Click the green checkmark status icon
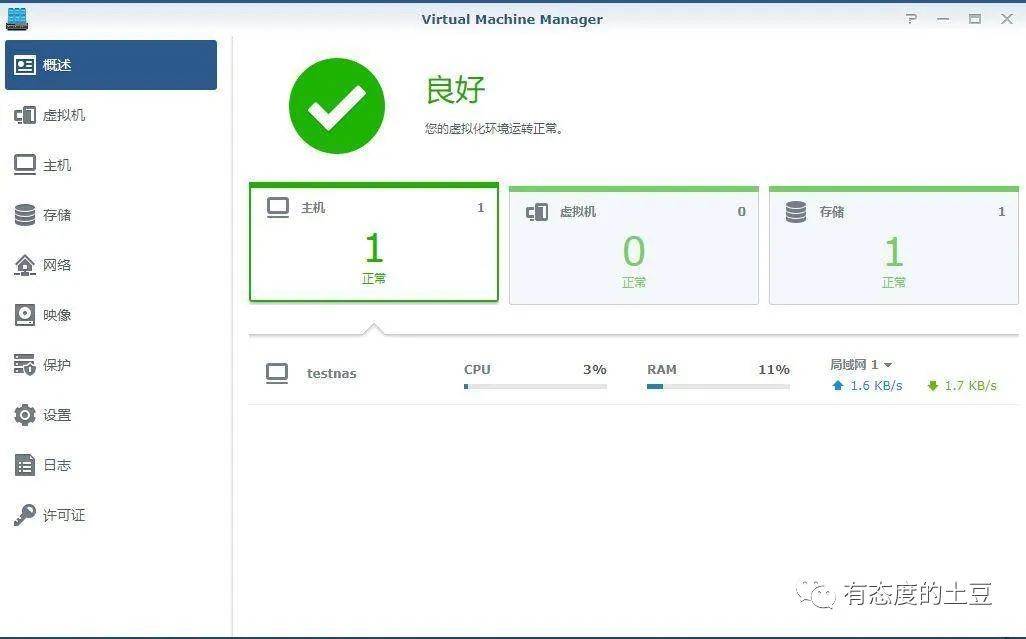The image size is (1026, 639). coord(337,106)
